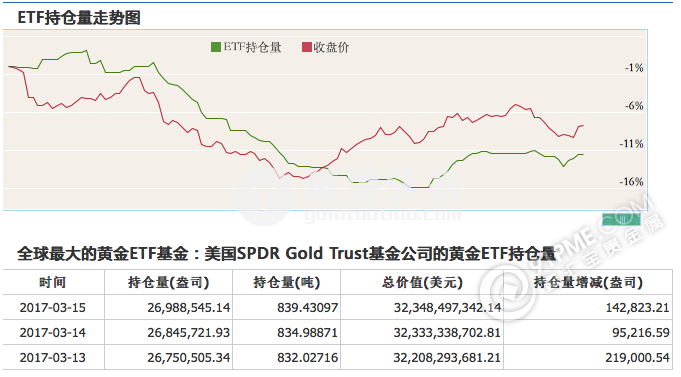Image resolution: width=681 pixels, height=377 pixels.
Task: Click the end of the green ETF holdings line
Action: (x=583, y=154)
